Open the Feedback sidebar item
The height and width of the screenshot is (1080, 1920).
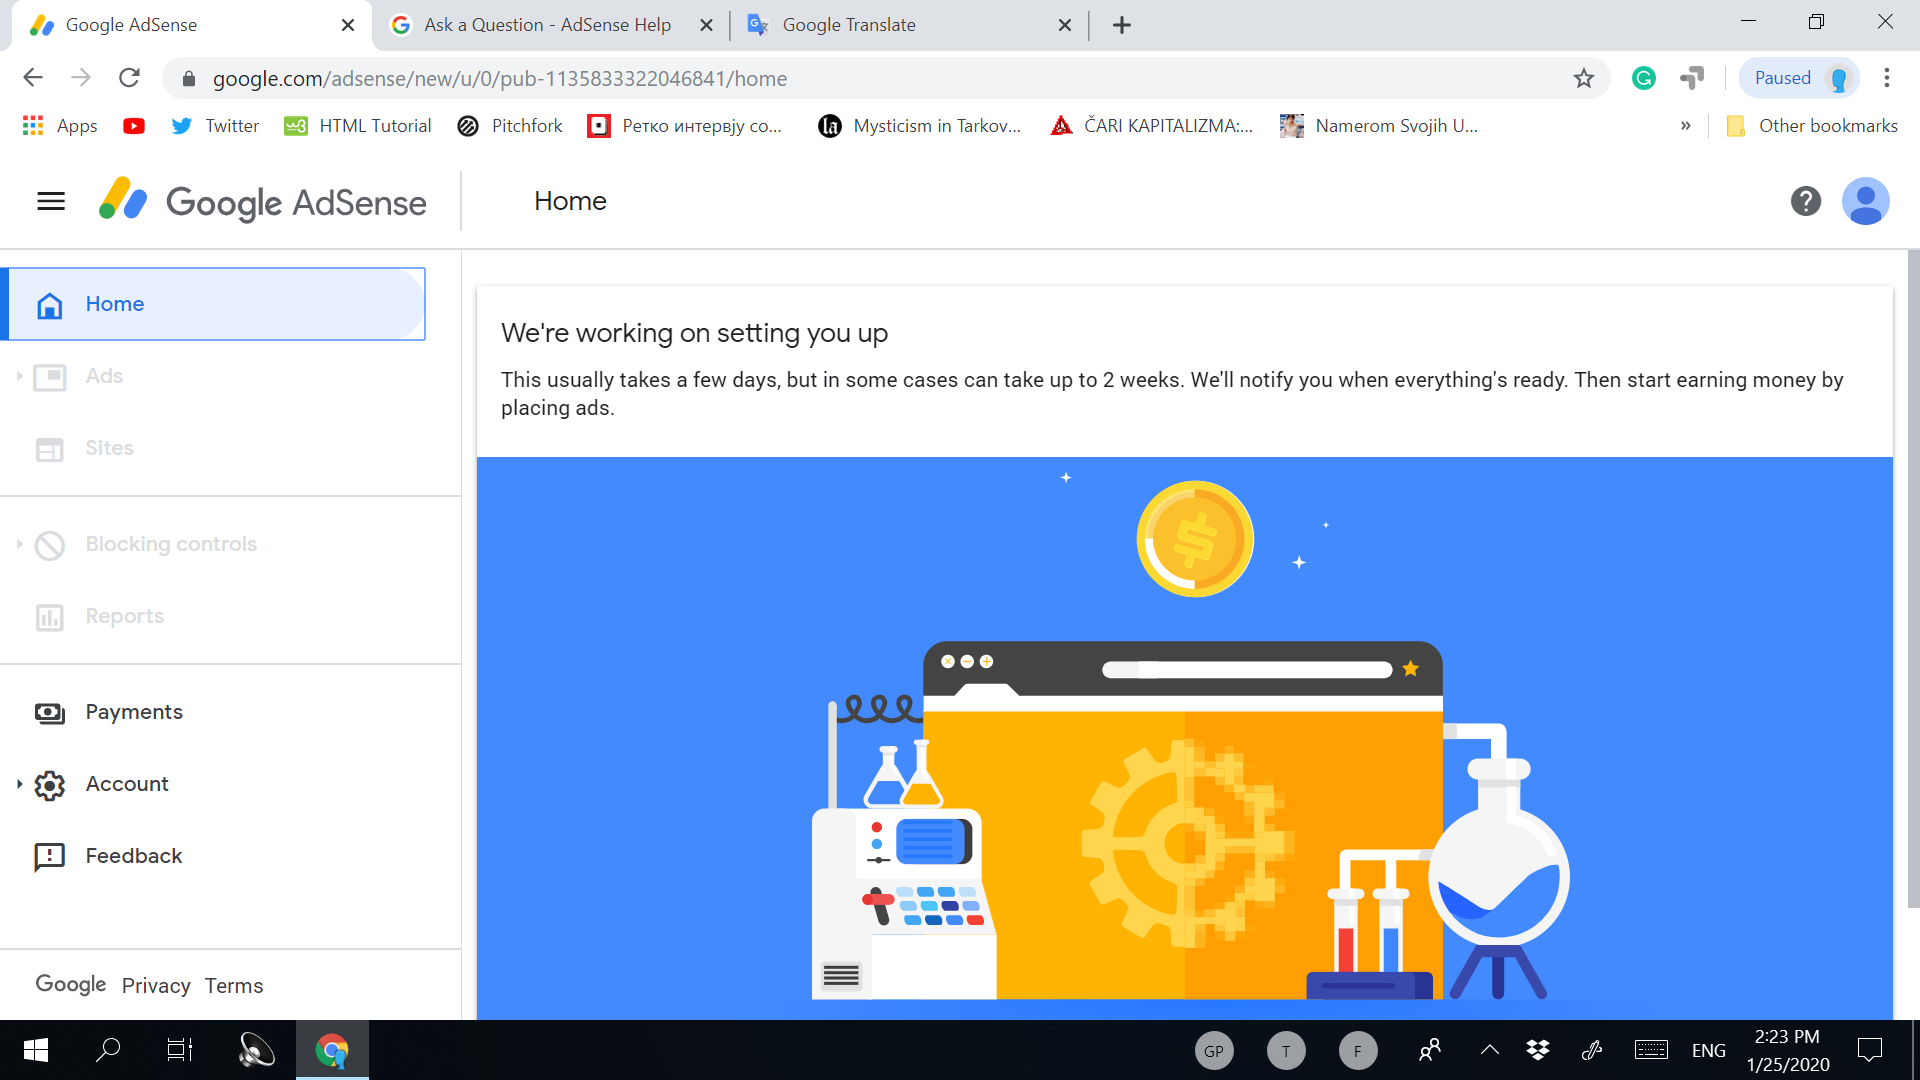(x=134, y=856)
